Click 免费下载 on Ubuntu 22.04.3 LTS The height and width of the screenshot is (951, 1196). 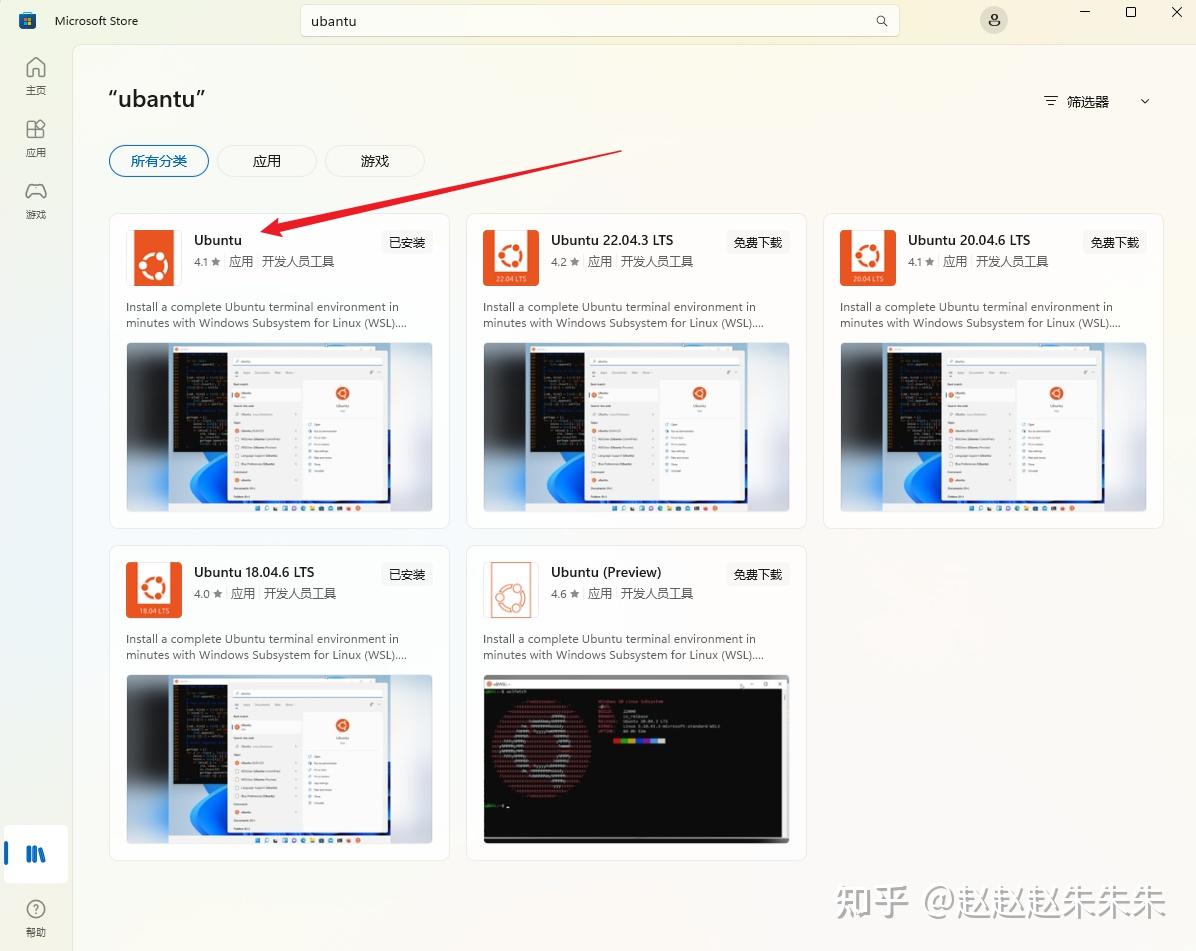pos(757,243)
